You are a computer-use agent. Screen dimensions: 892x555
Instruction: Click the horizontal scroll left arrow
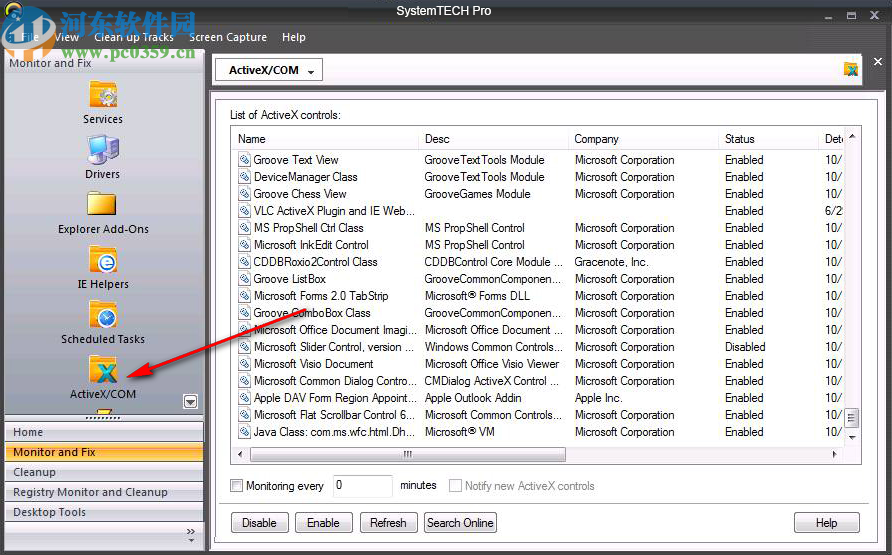point(241,454)
